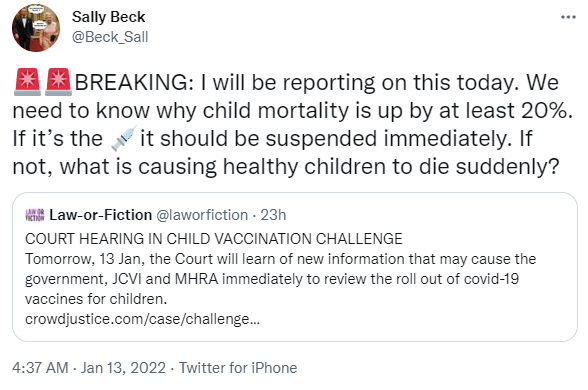Image resolution: width=588 pixels, height=390 pixels.
Task: Click the 'die suddenly' tweet line
Action: pyautogui.click(x=286, y=166)
